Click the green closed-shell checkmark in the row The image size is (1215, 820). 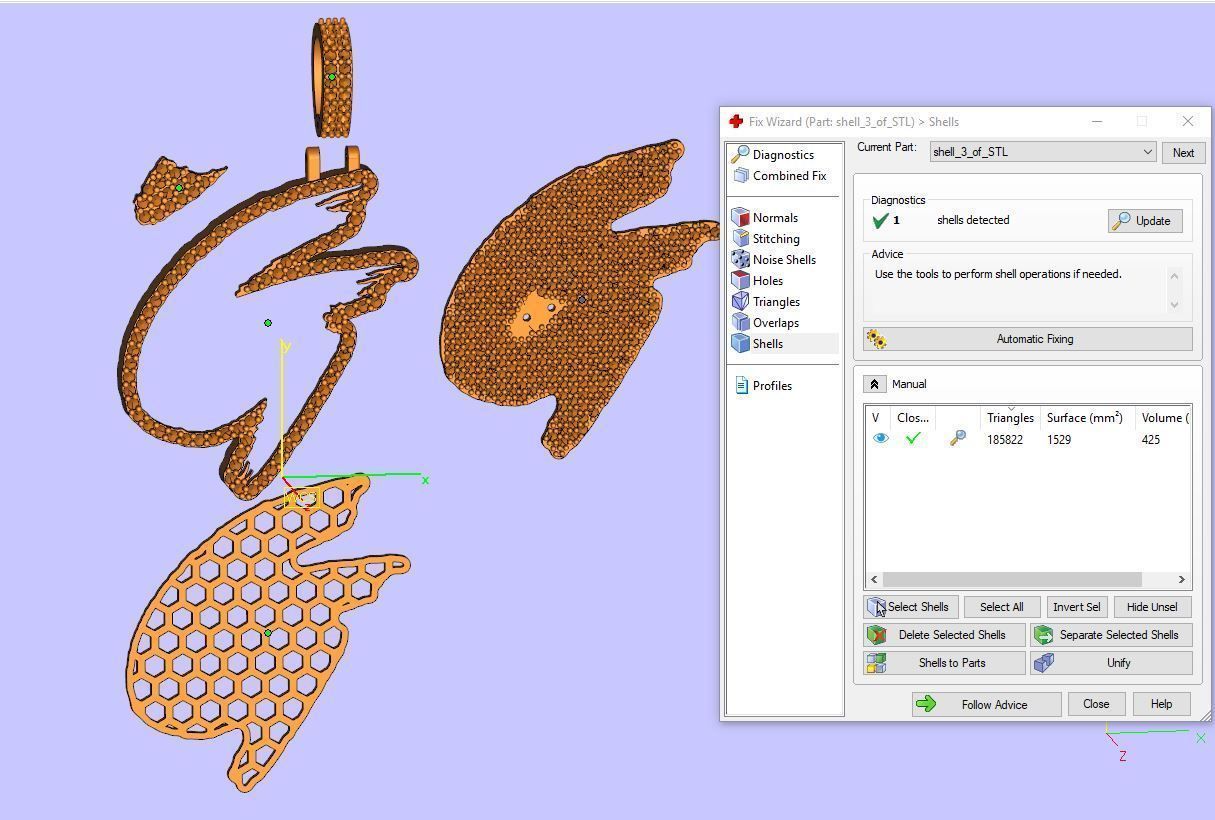coord(913,439)
